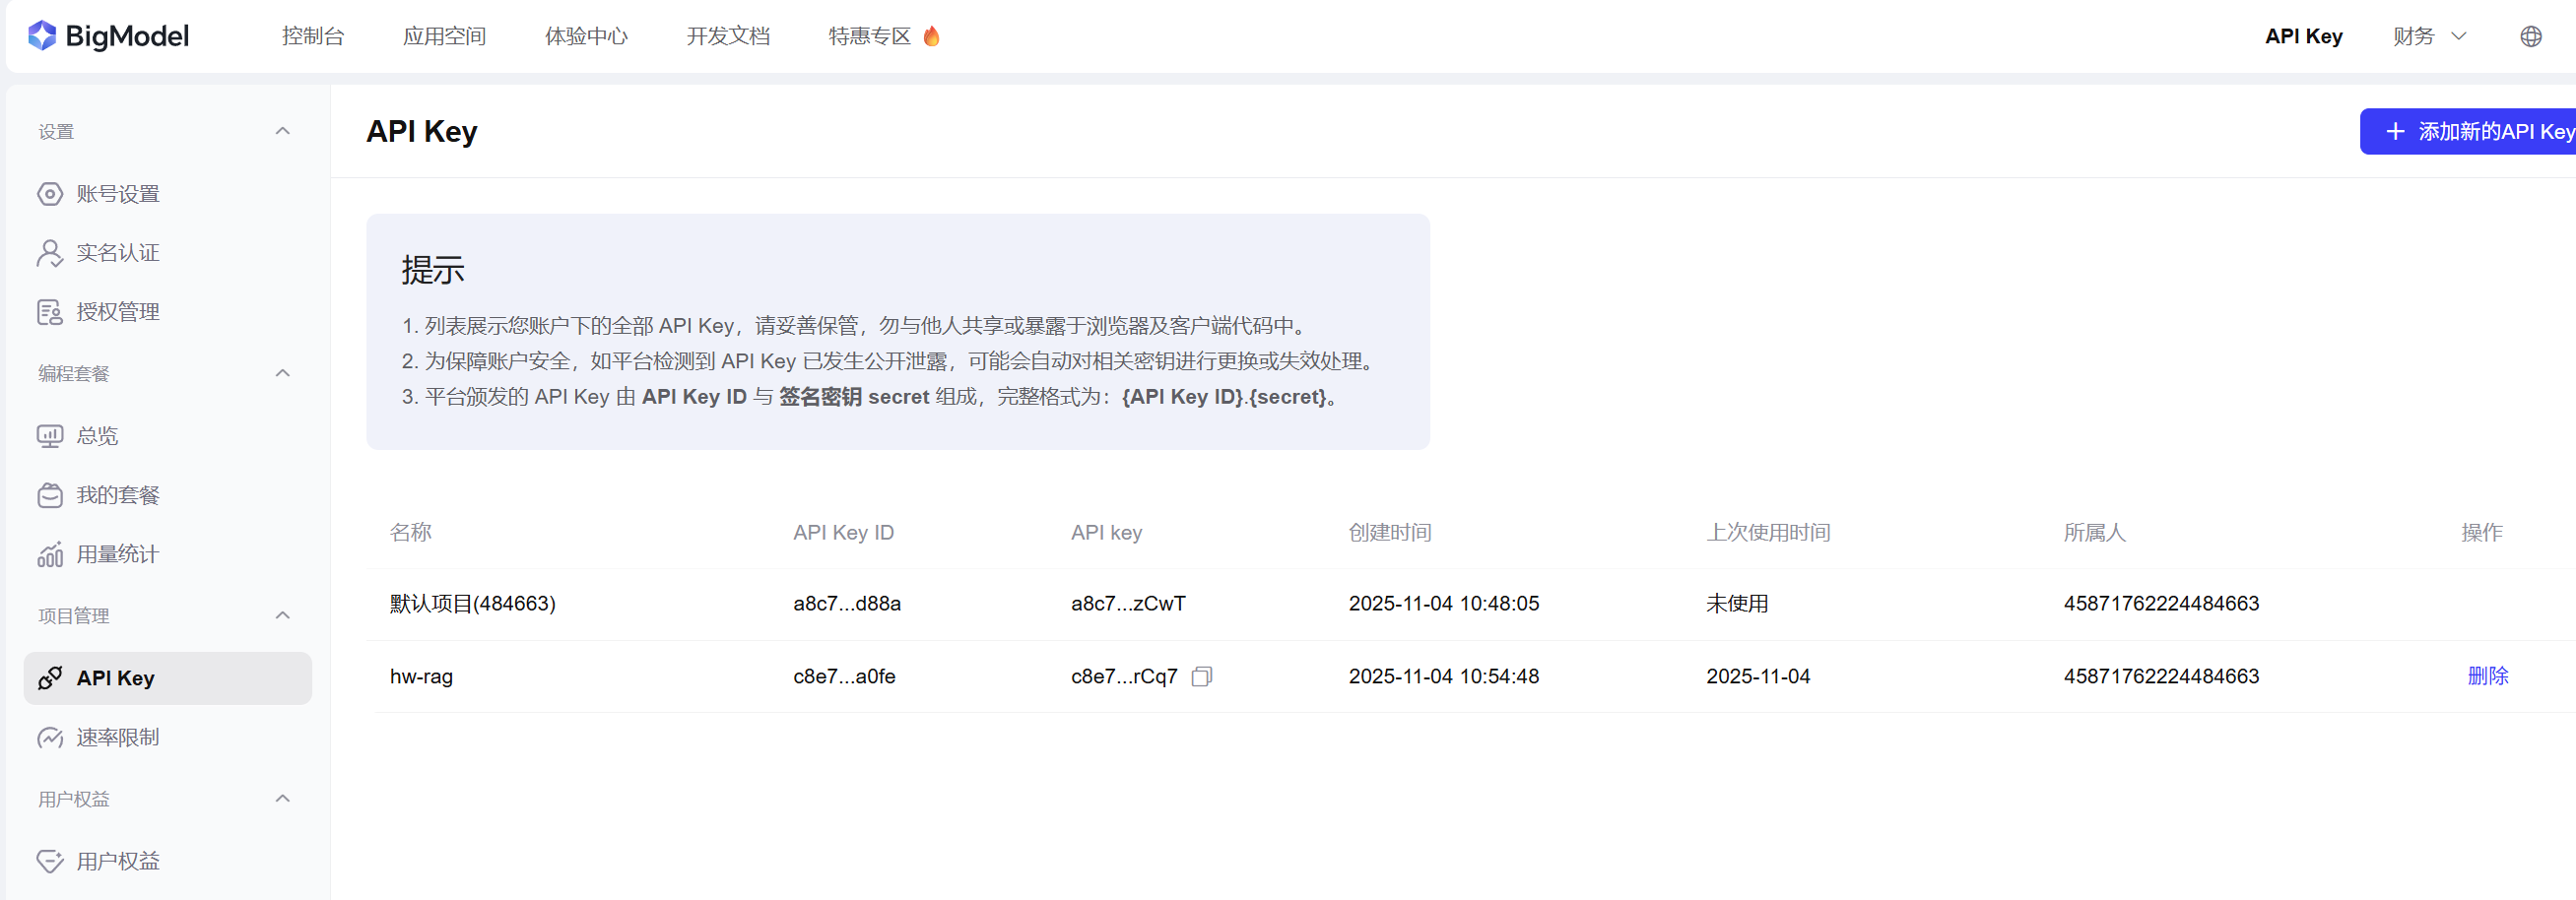
Task: Collapse the 设置 sidebar section
Action: pyautogui.click(x=282, y=131)
